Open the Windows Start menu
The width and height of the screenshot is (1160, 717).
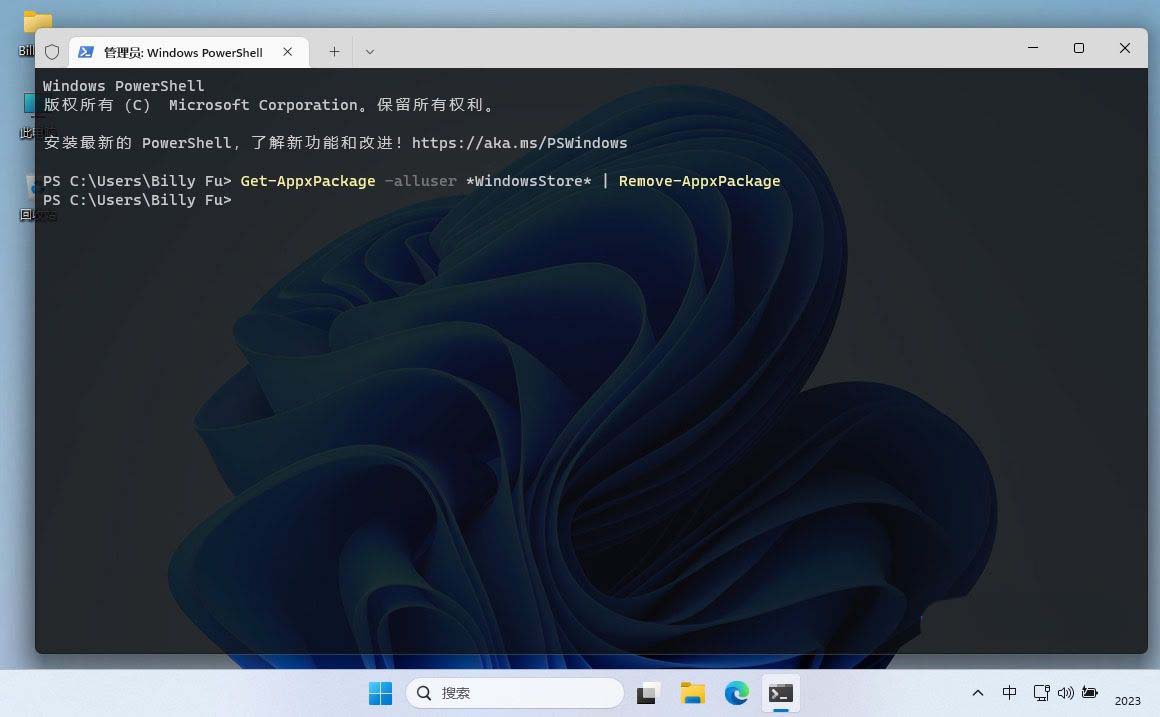click(380, 693)
